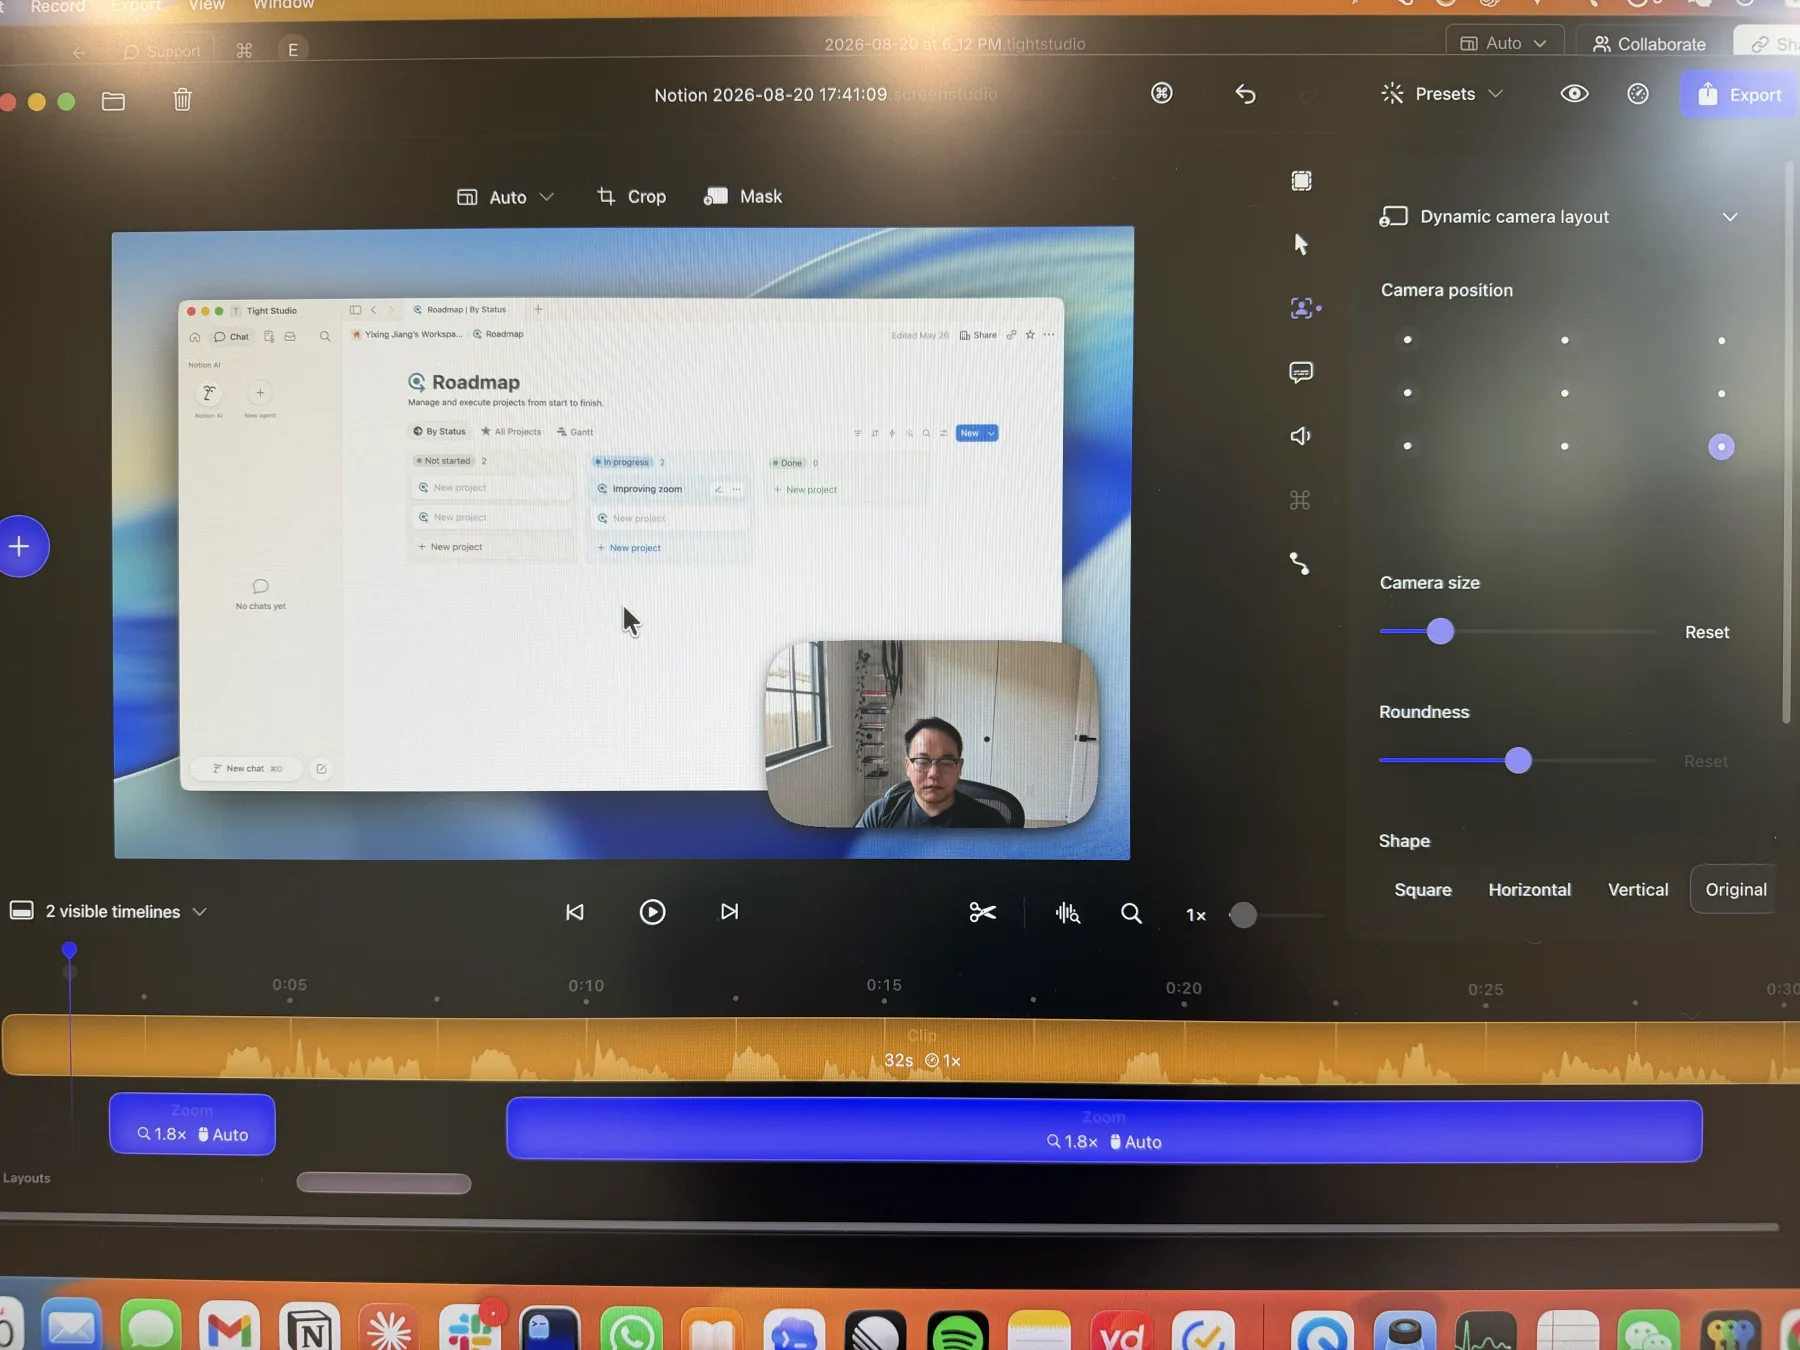Open the speedometer performance icon
Image resolution: width=1800 pixels, height=1350 pixels.
(1638, 94)
